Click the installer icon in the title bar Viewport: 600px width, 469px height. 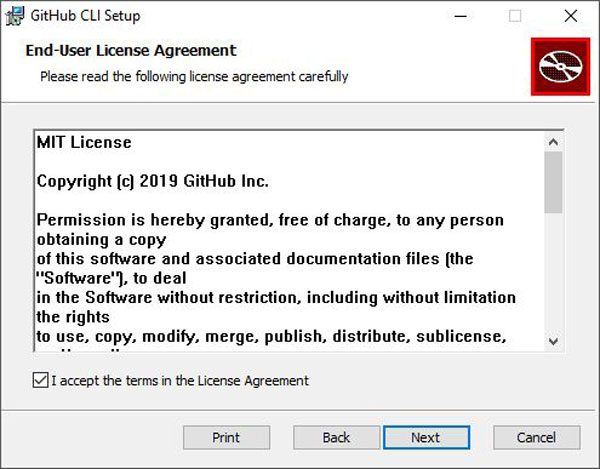[x=17, y=16]
